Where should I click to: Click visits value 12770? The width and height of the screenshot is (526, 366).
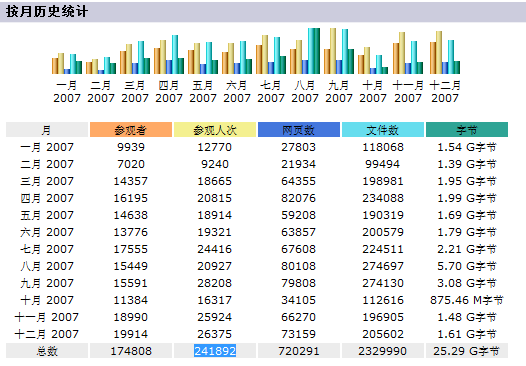[215, 147]
